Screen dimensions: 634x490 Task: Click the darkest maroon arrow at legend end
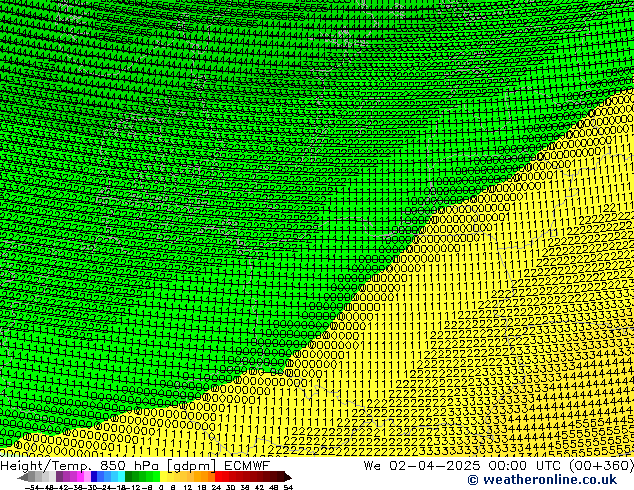pos(288,477)
